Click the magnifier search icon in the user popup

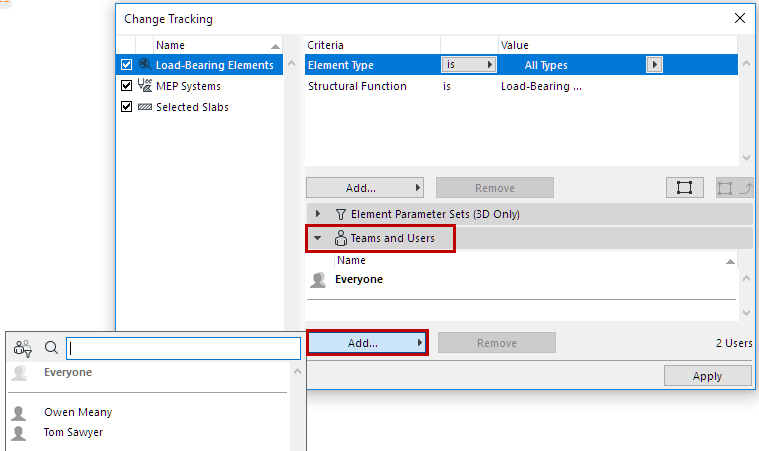[51, 348]
